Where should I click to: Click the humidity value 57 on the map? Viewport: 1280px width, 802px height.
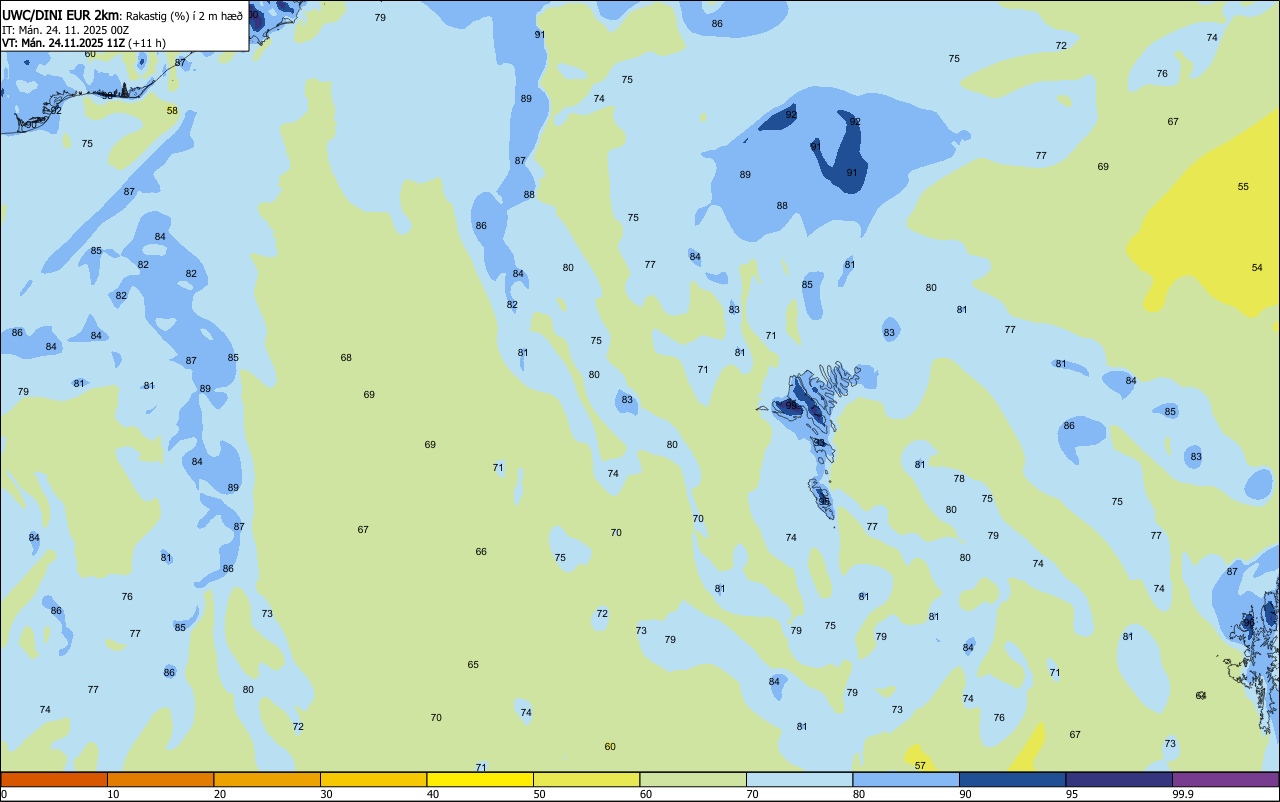tap(920, 765)
